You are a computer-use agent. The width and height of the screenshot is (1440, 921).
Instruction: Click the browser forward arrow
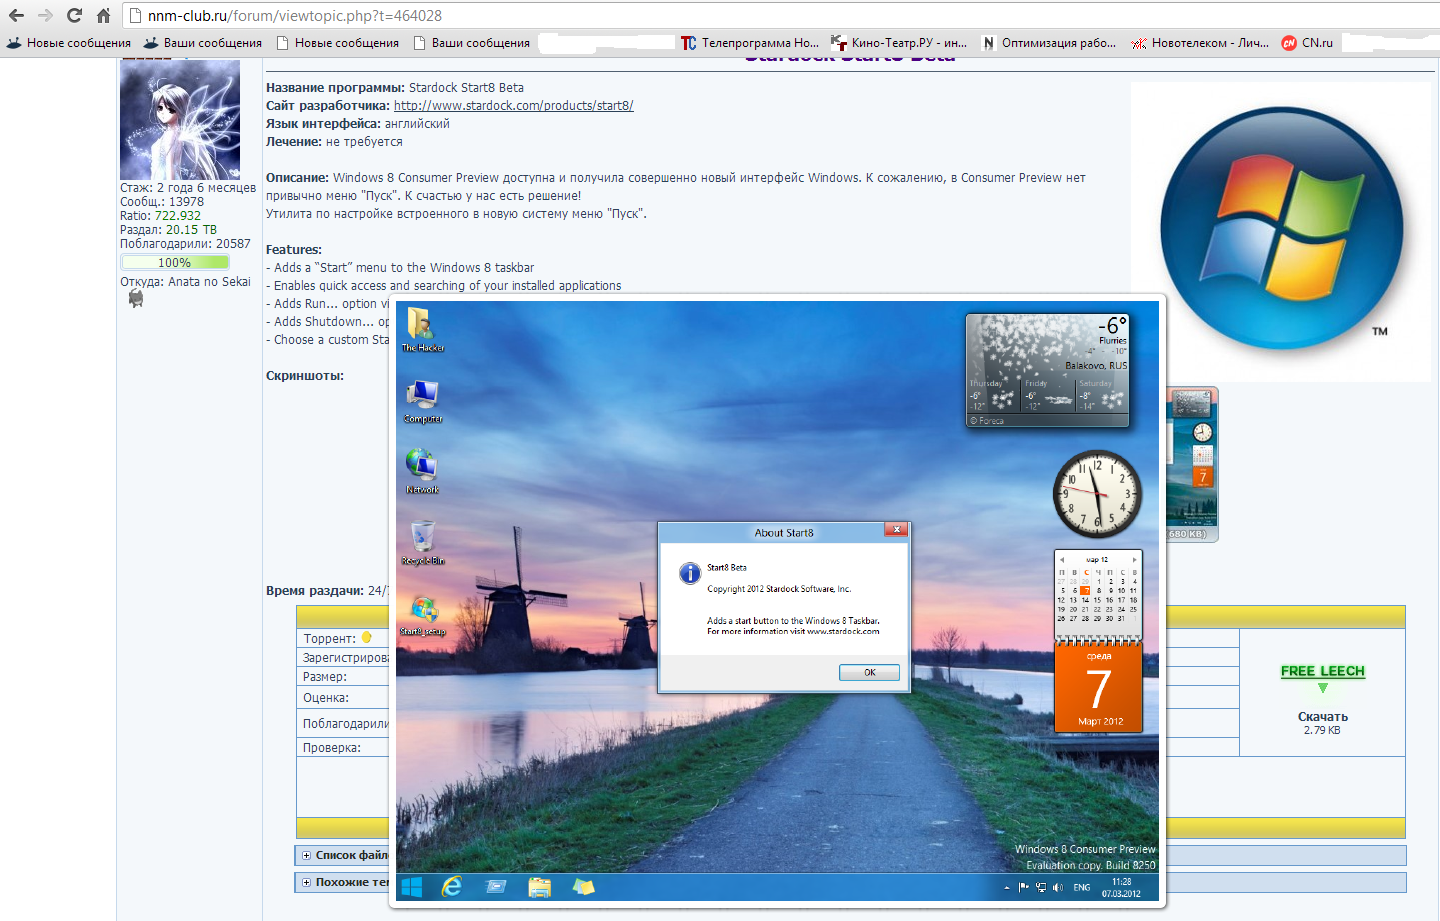(45, 15)
